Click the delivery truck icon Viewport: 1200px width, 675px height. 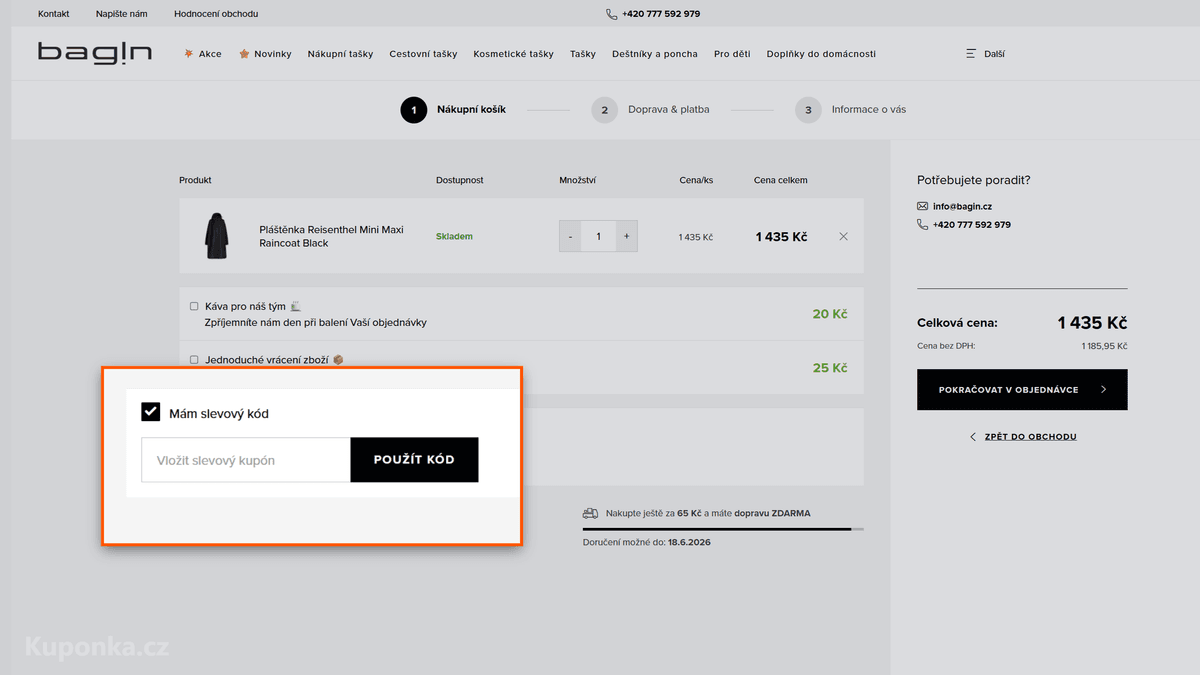(590, 513)
